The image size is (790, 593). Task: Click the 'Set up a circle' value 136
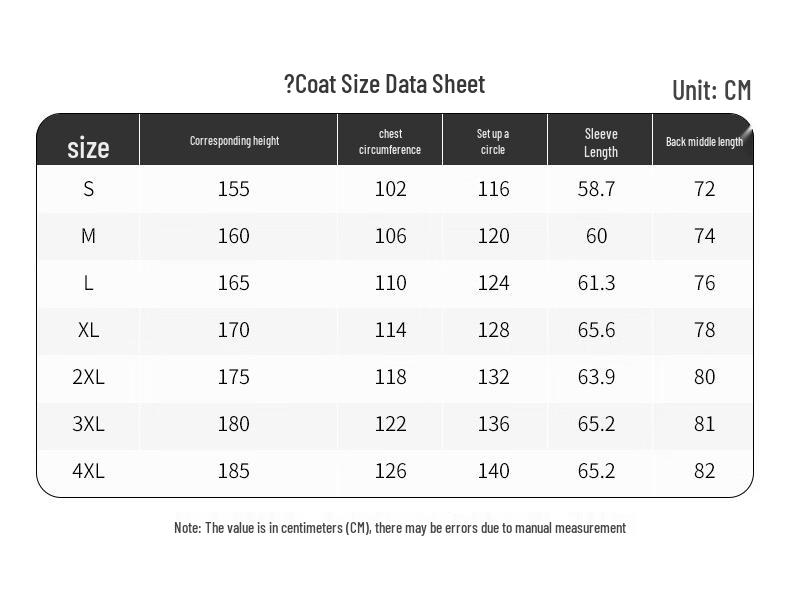[493, 424]
